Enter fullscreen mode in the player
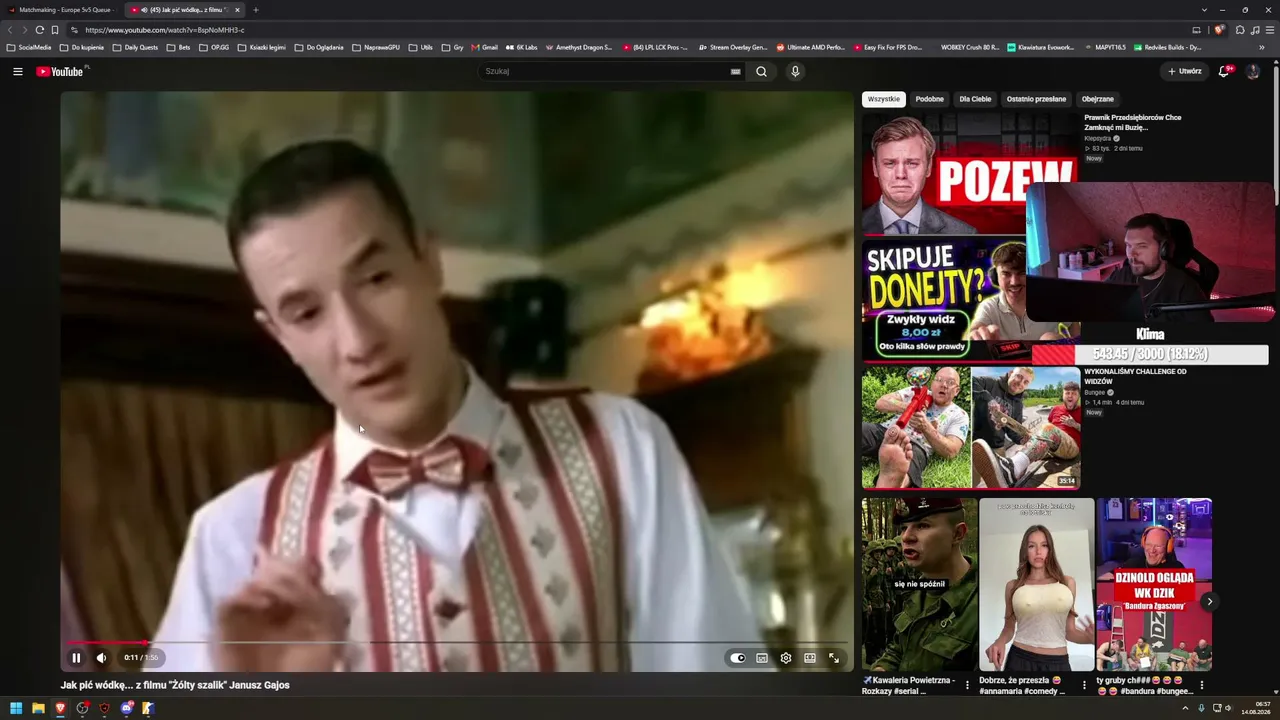The width and height of the screenshot is (1280, 720). [x=834, y=658]
